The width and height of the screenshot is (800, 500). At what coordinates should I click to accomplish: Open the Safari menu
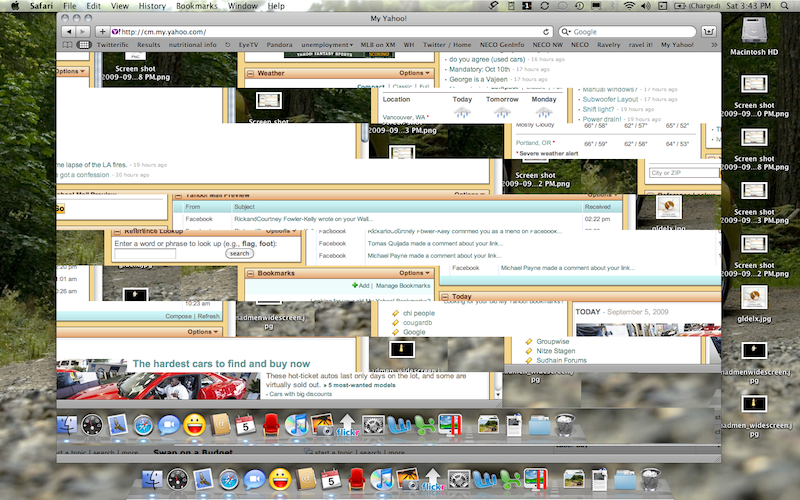coord(41,6)
